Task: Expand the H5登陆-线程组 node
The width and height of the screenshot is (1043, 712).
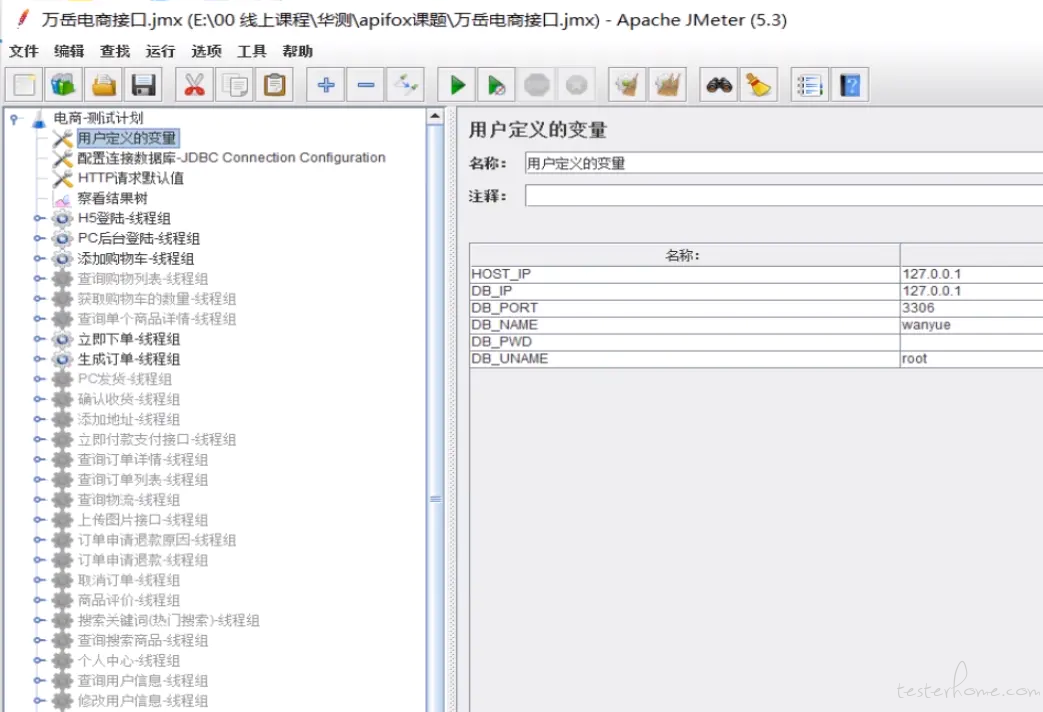Action: 39,218
